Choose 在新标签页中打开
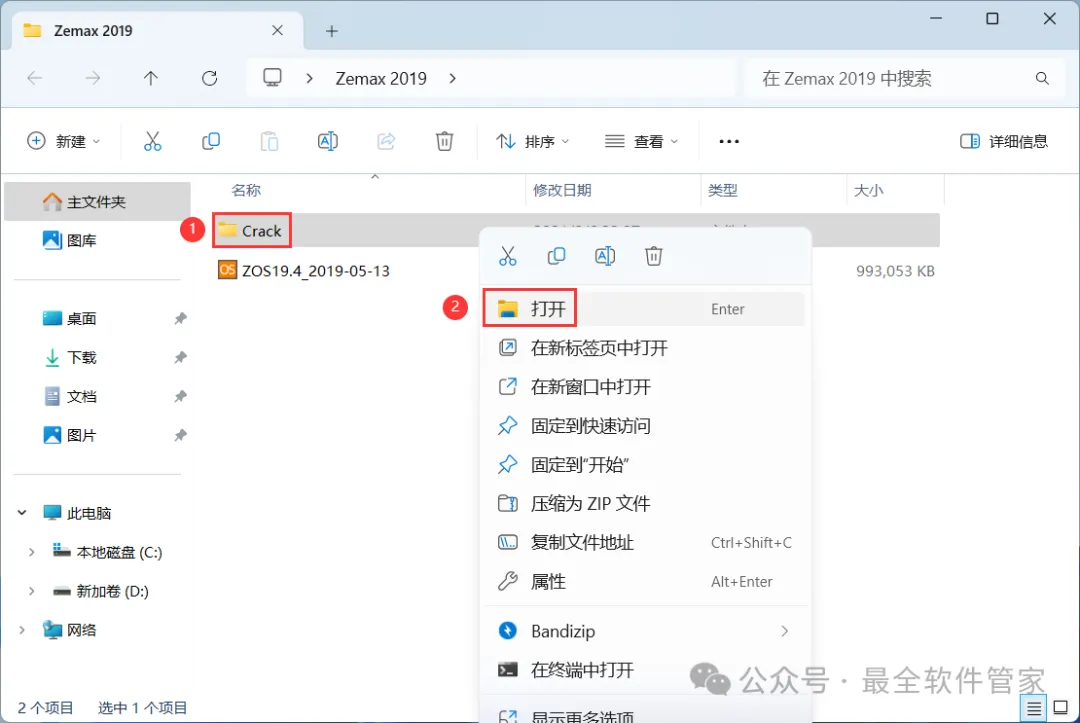The width and height of the screenshot is (1080, 723). [x=643, y=348]
